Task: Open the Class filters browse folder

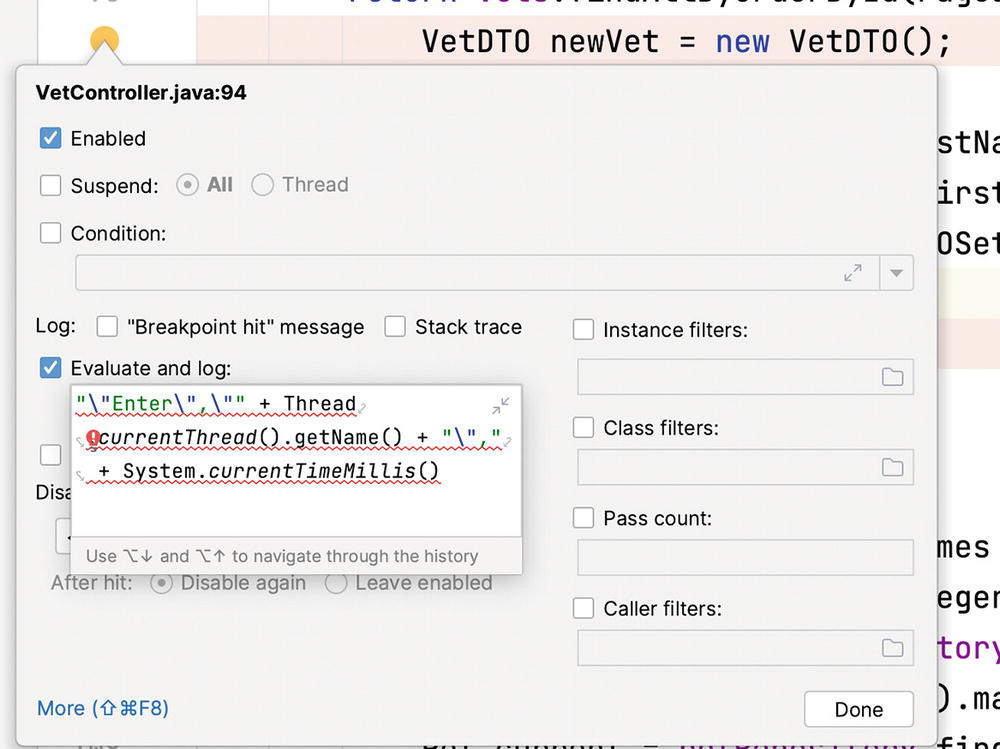Action: coord(892,467)
